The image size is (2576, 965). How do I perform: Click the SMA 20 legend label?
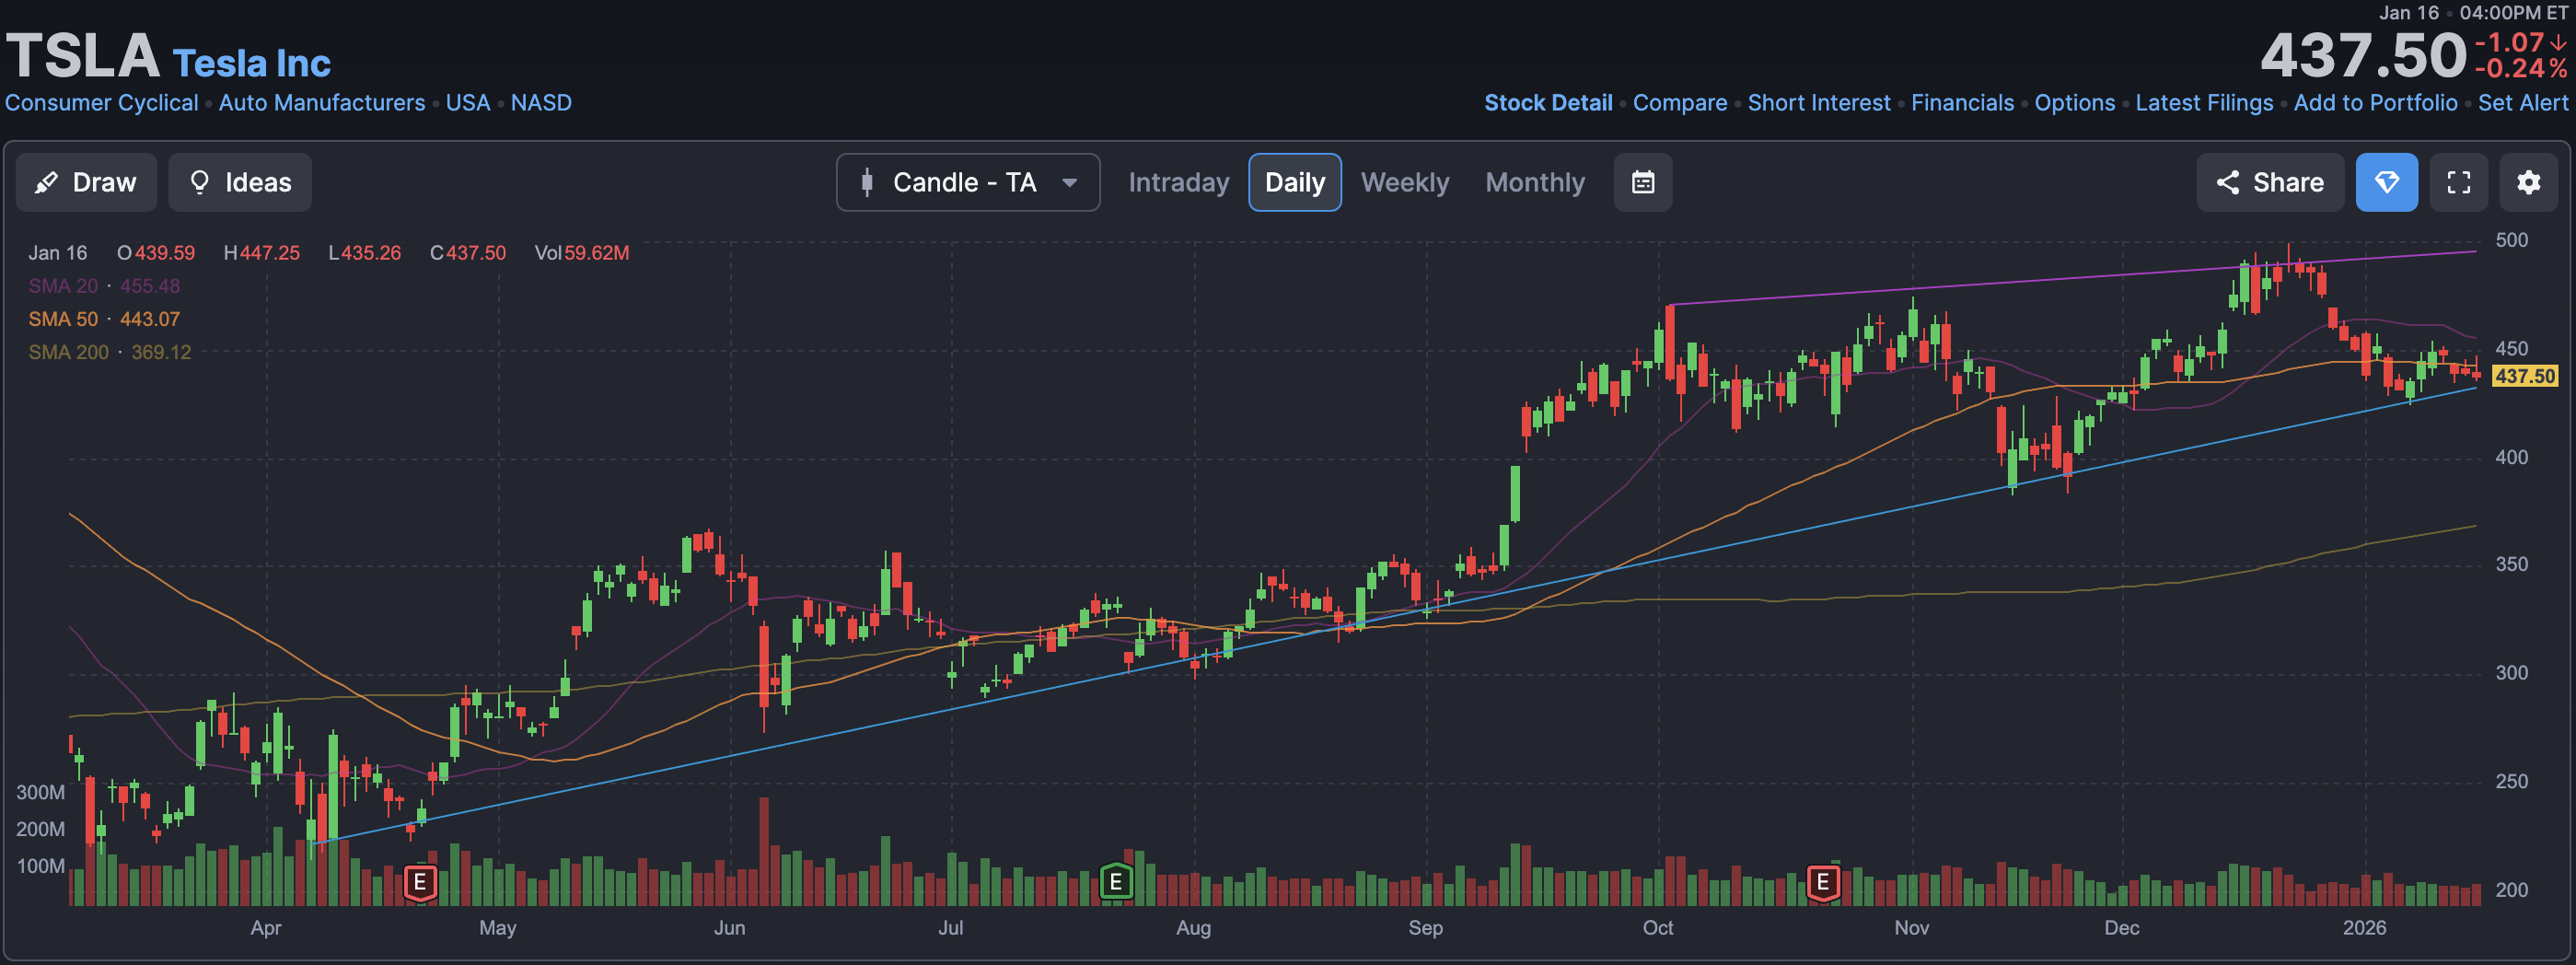click(x=63, y=286)
